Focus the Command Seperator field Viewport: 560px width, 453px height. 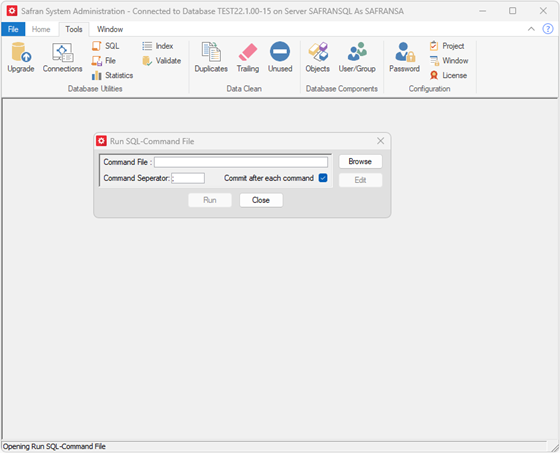tap(188, 178)
